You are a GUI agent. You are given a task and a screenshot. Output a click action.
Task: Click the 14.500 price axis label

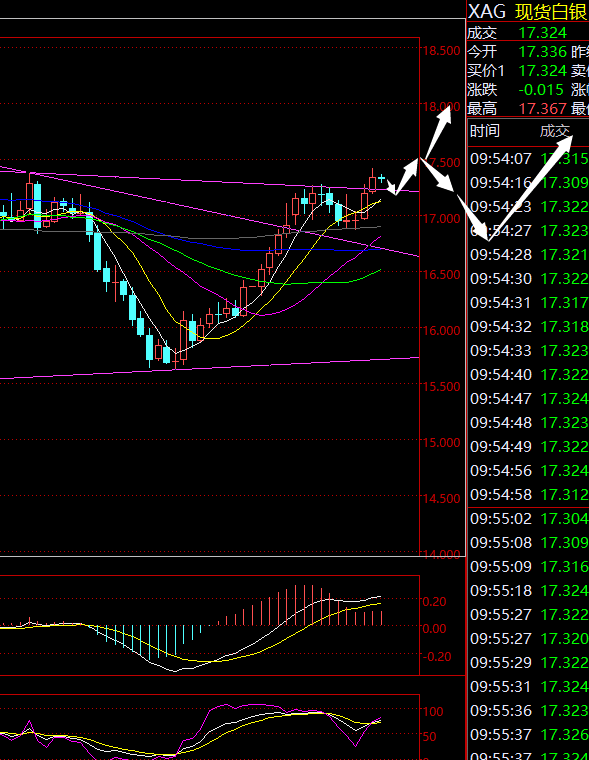(x=441, y=499)
